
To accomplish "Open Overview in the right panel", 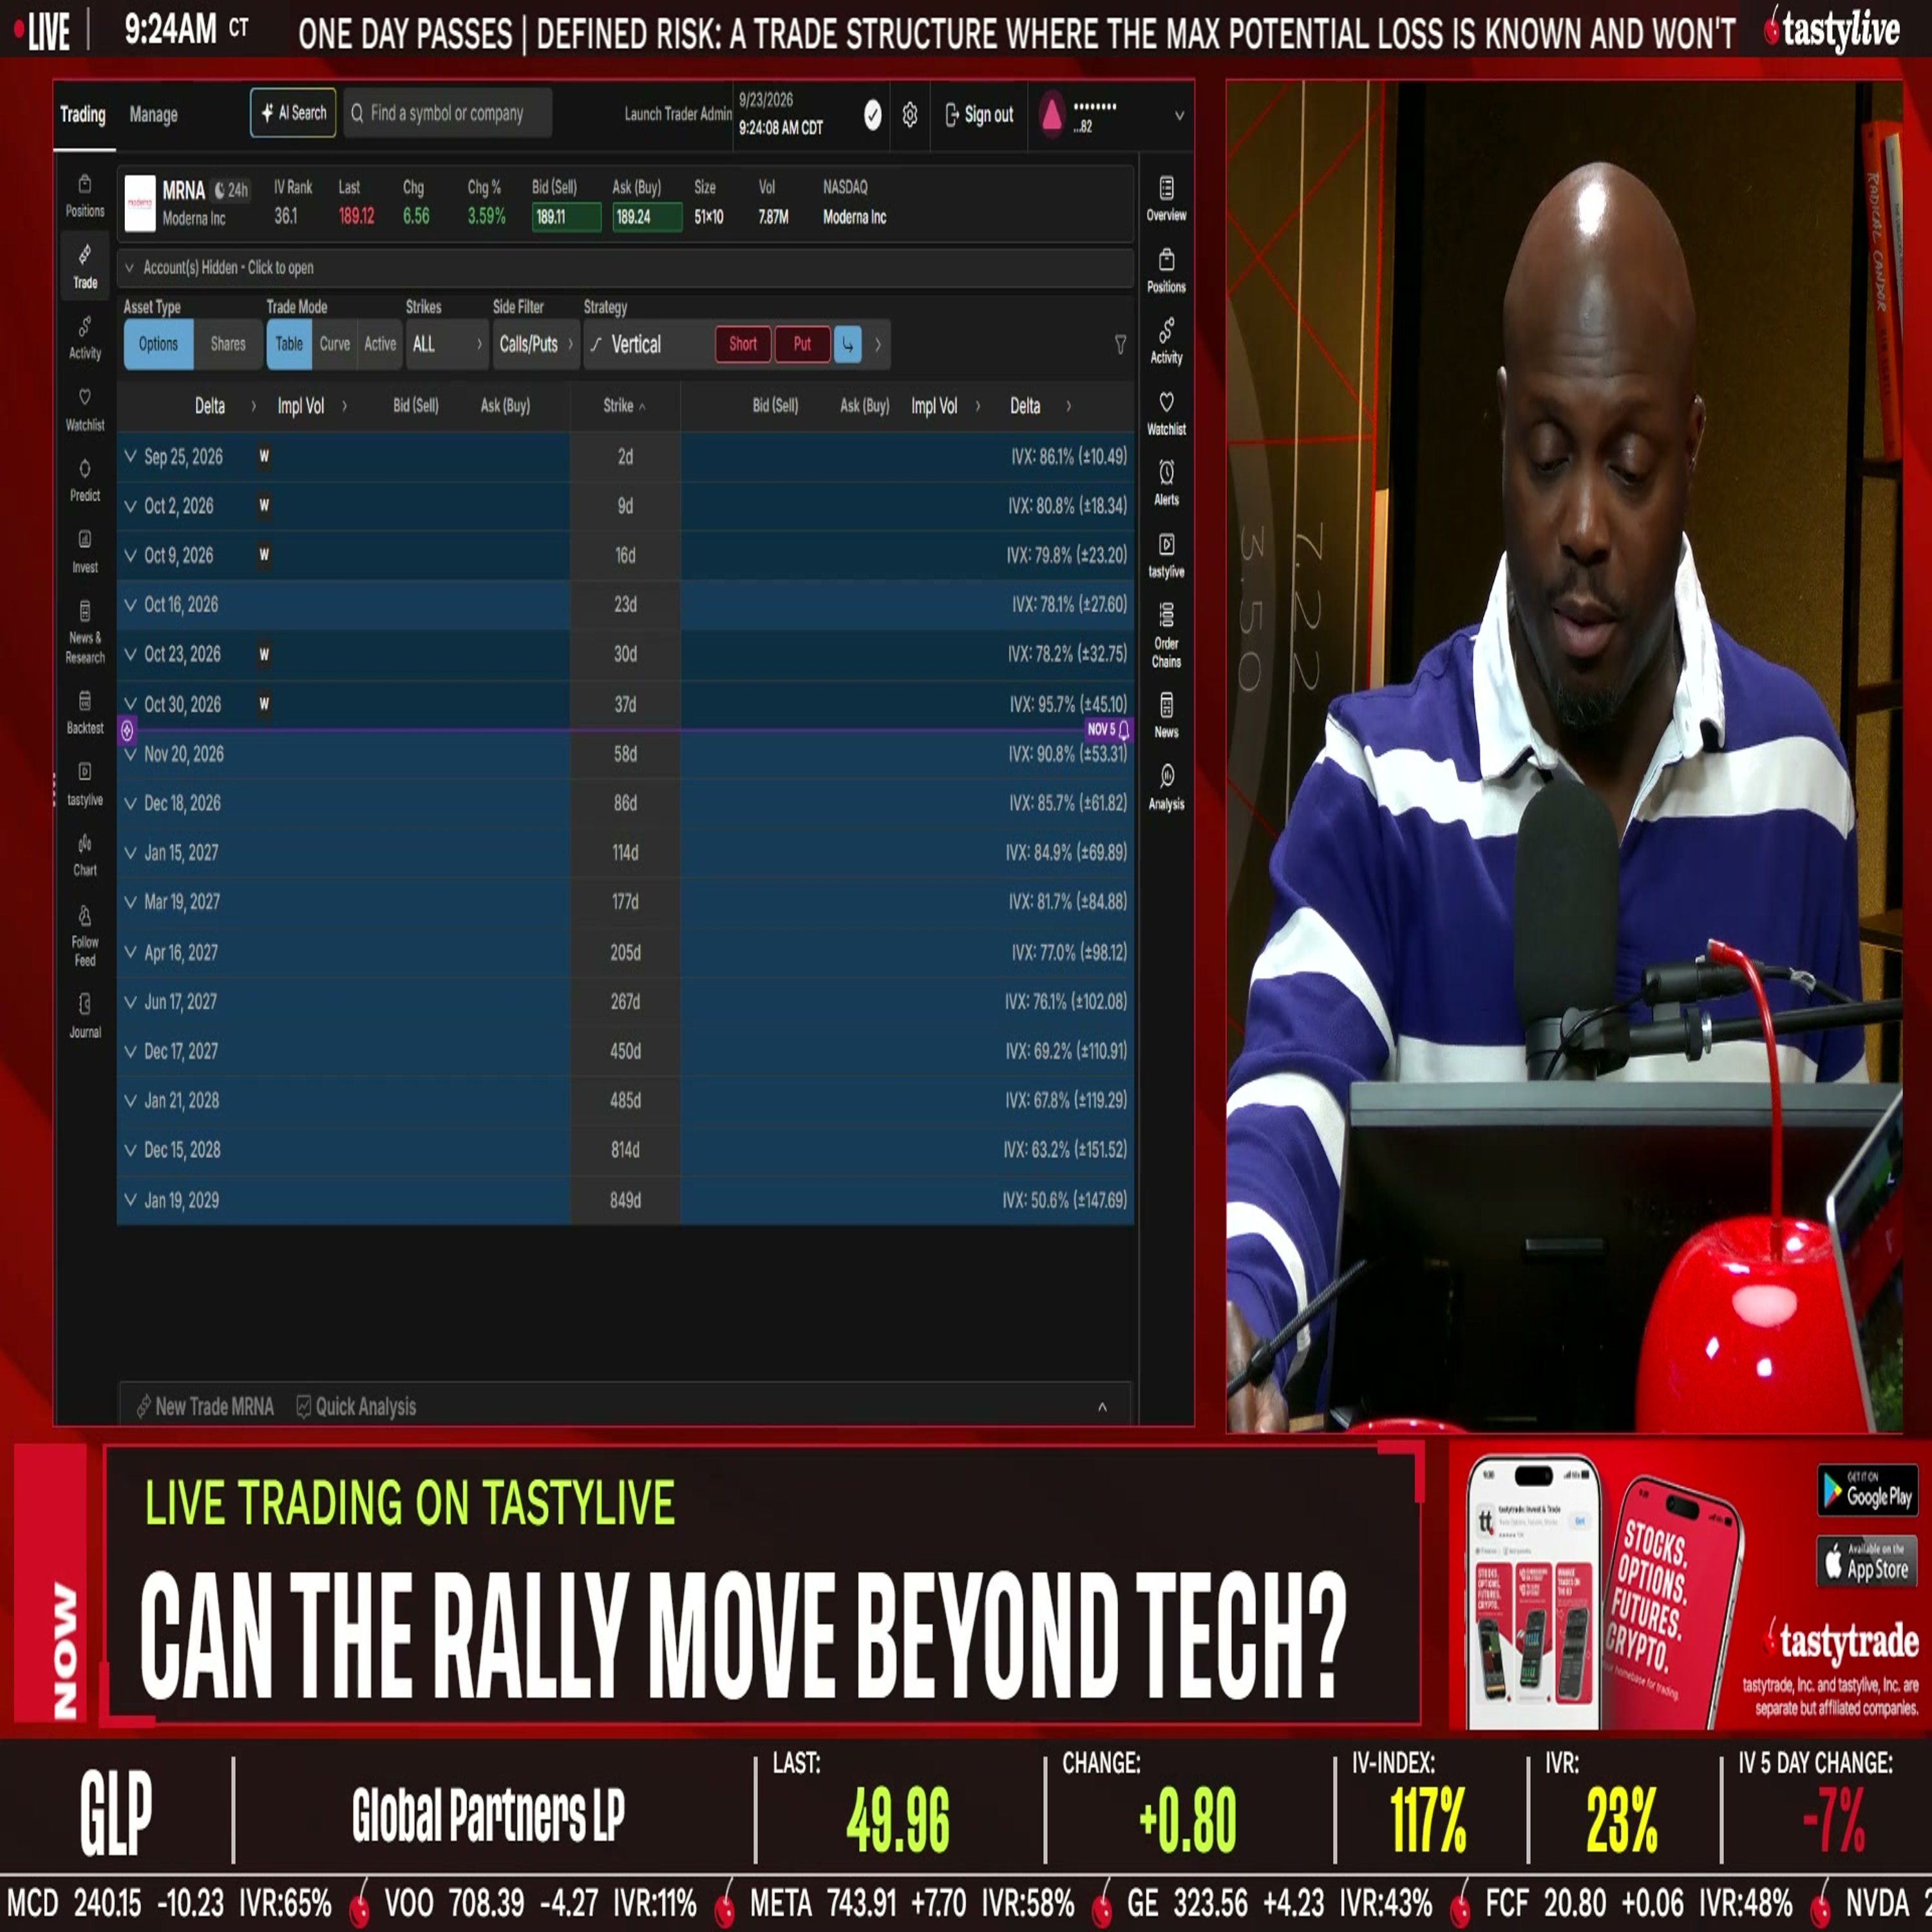I will click(x=1166, y=199).
